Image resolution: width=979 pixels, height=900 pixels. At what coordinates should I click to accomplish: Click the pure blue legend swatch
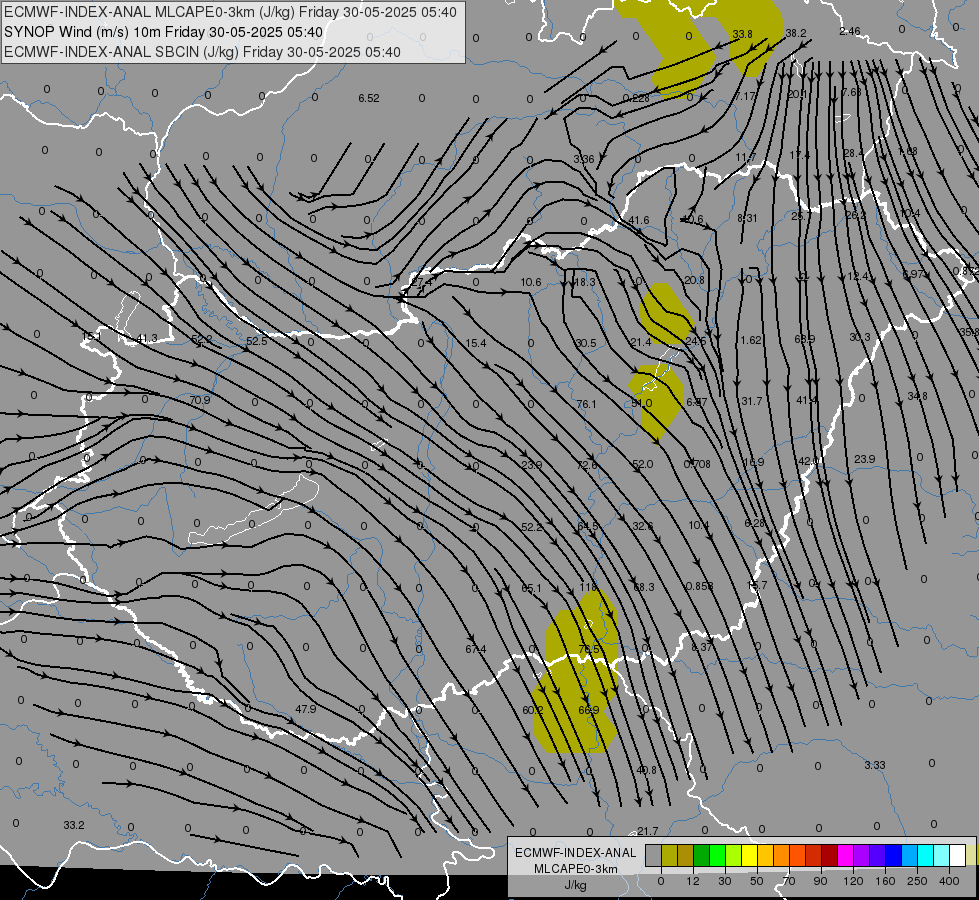(x=893, y=855)
